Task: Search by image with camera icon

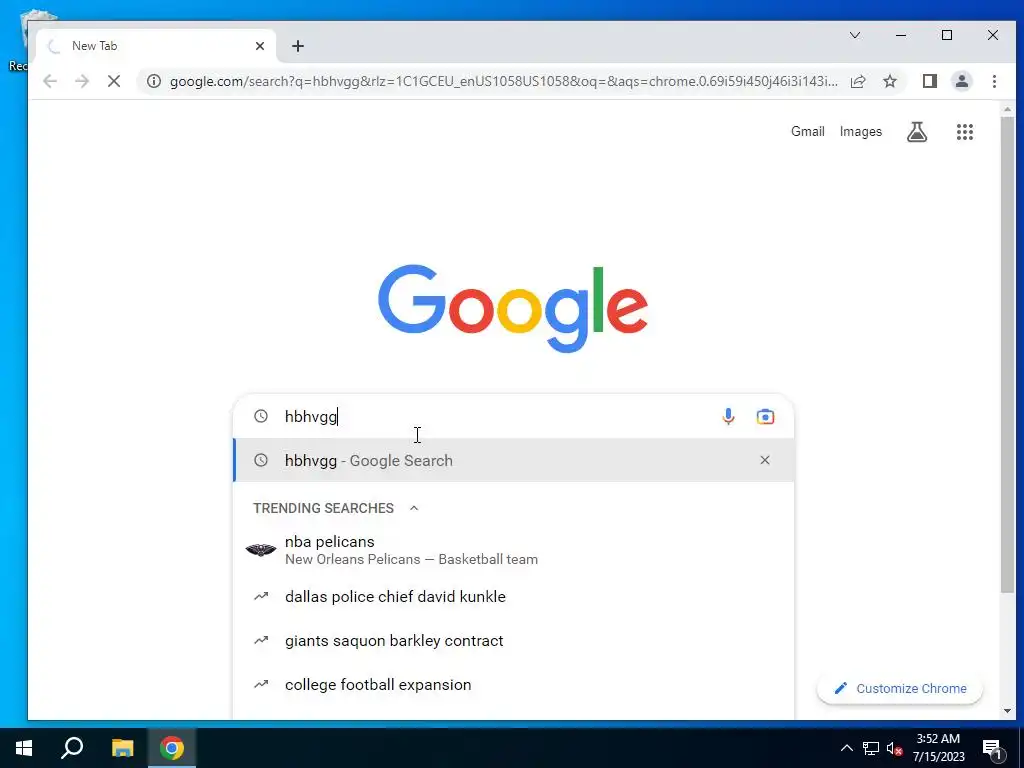Action: [765, 417]
